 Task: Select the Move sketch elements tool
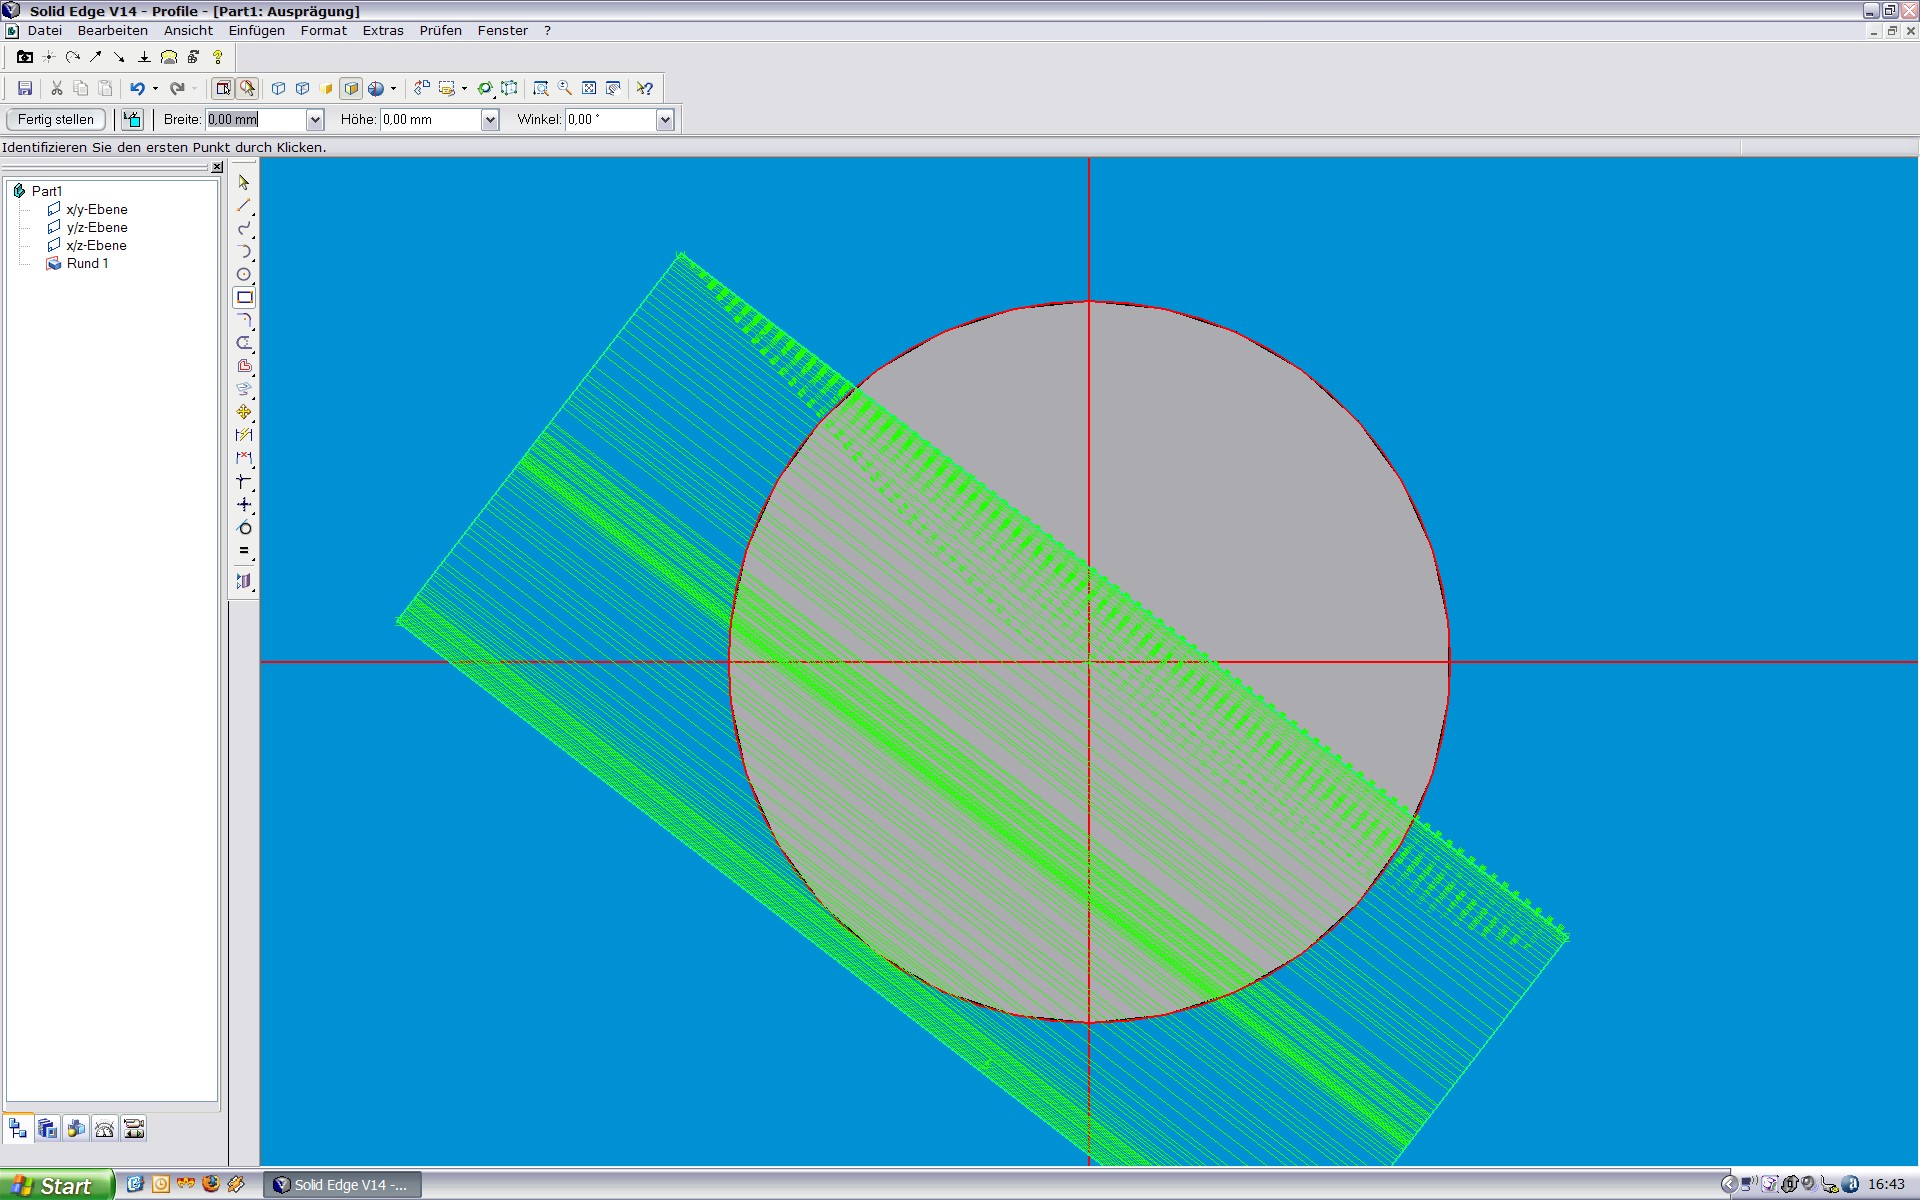click(x=244, y=412)
